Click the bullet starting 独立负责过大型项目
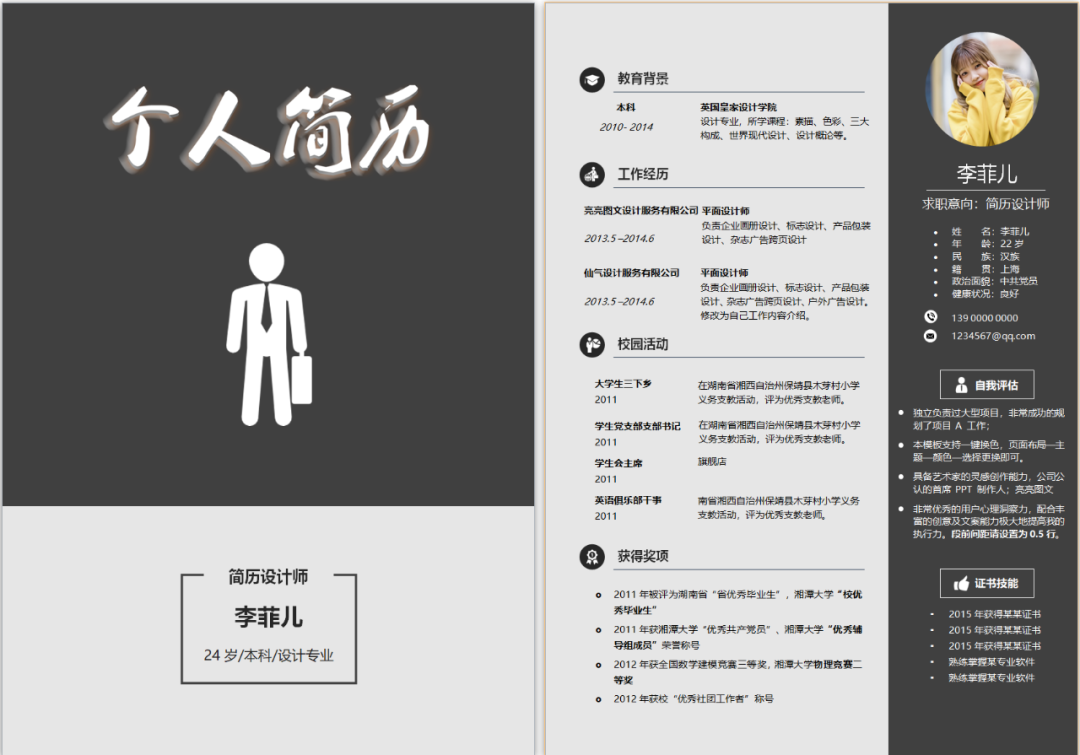 tap(988, 419)
